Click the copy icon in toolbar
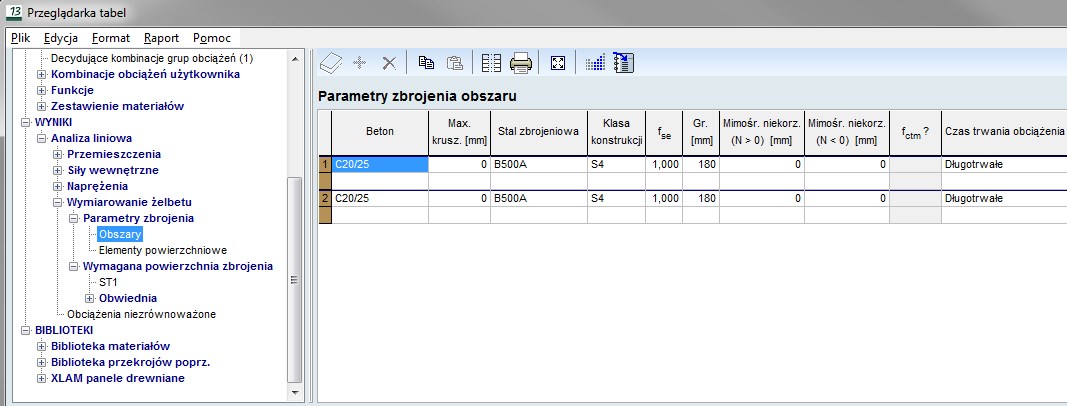Image resolution: width=1067 pixels, height=406 pixels. (x=426, y=63)
